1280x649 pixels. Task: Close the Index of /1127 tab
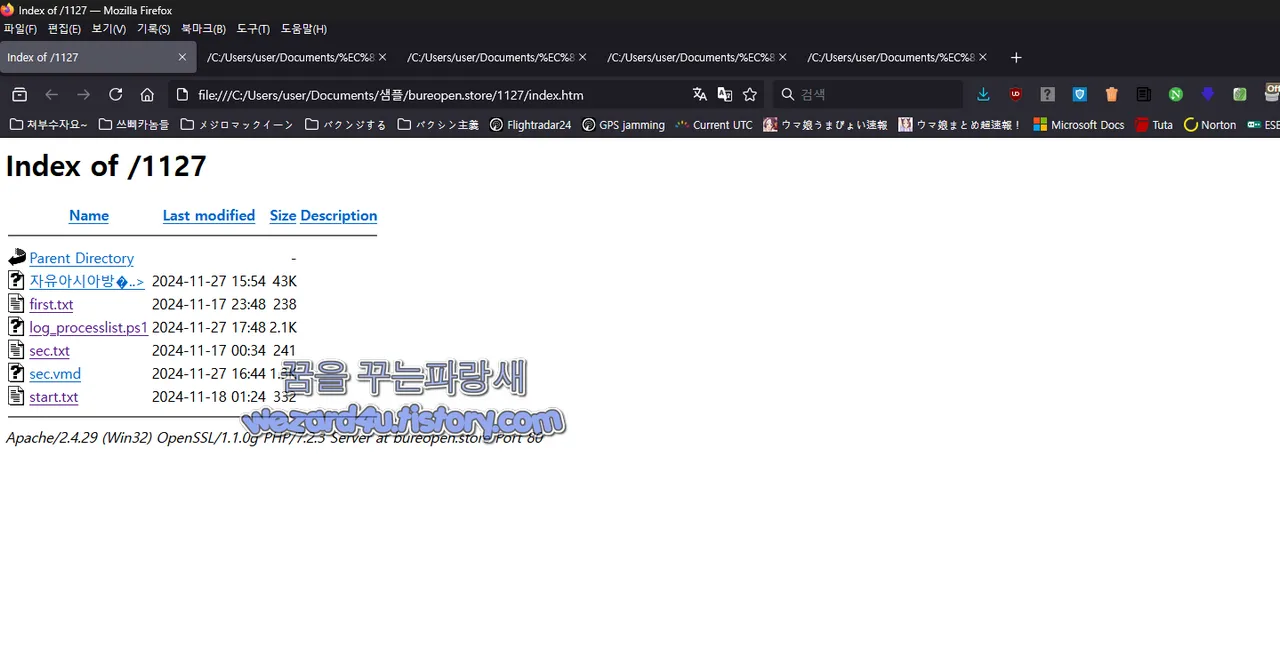[182, 58]
